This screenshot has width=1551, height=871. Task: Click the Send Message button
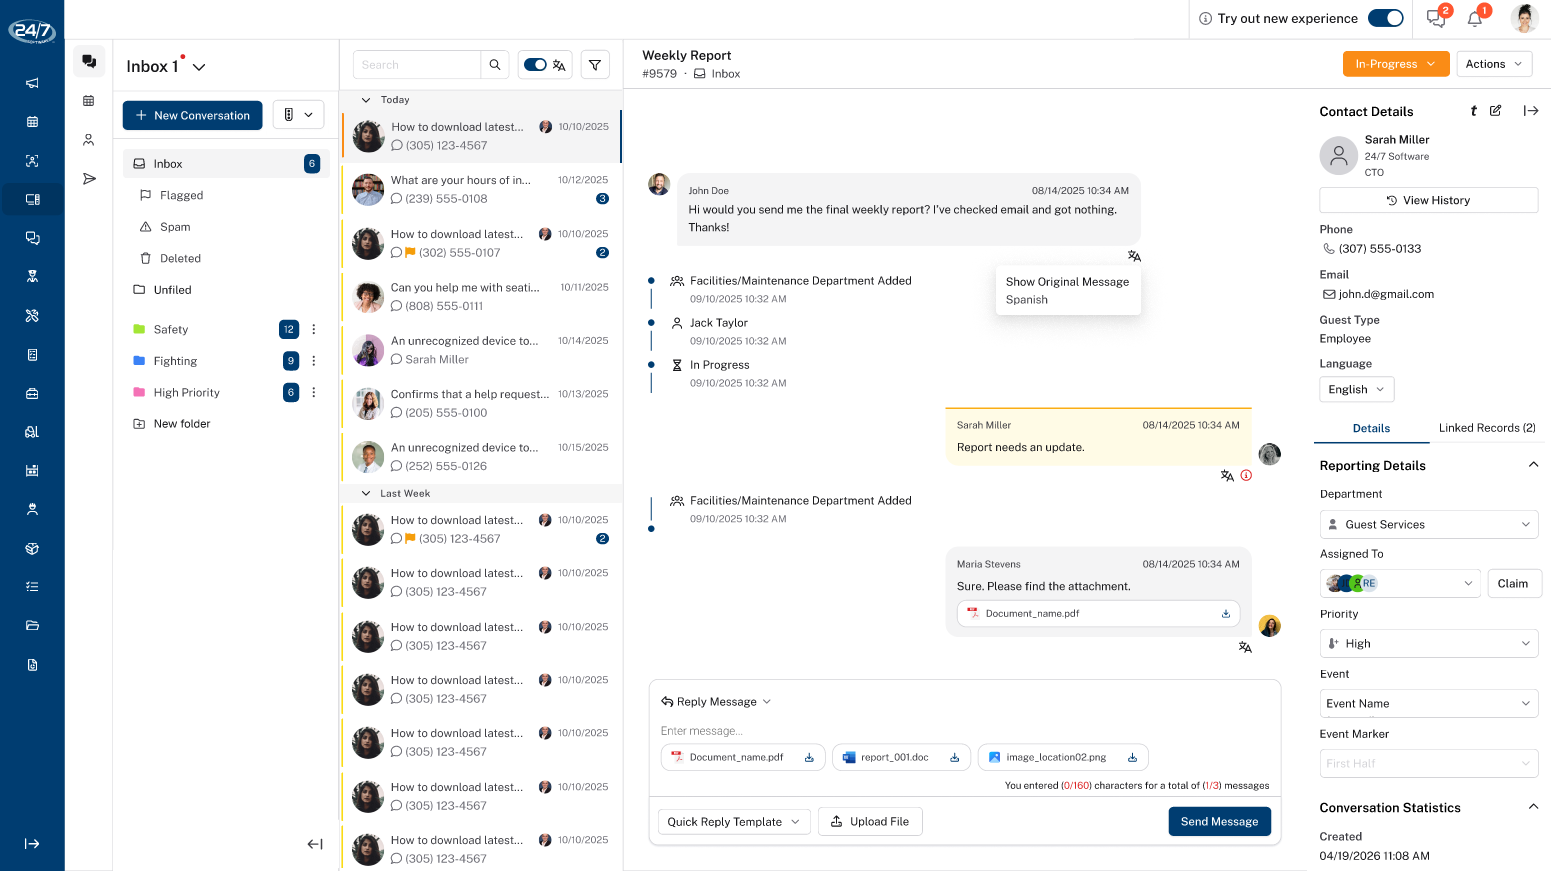1219,822
